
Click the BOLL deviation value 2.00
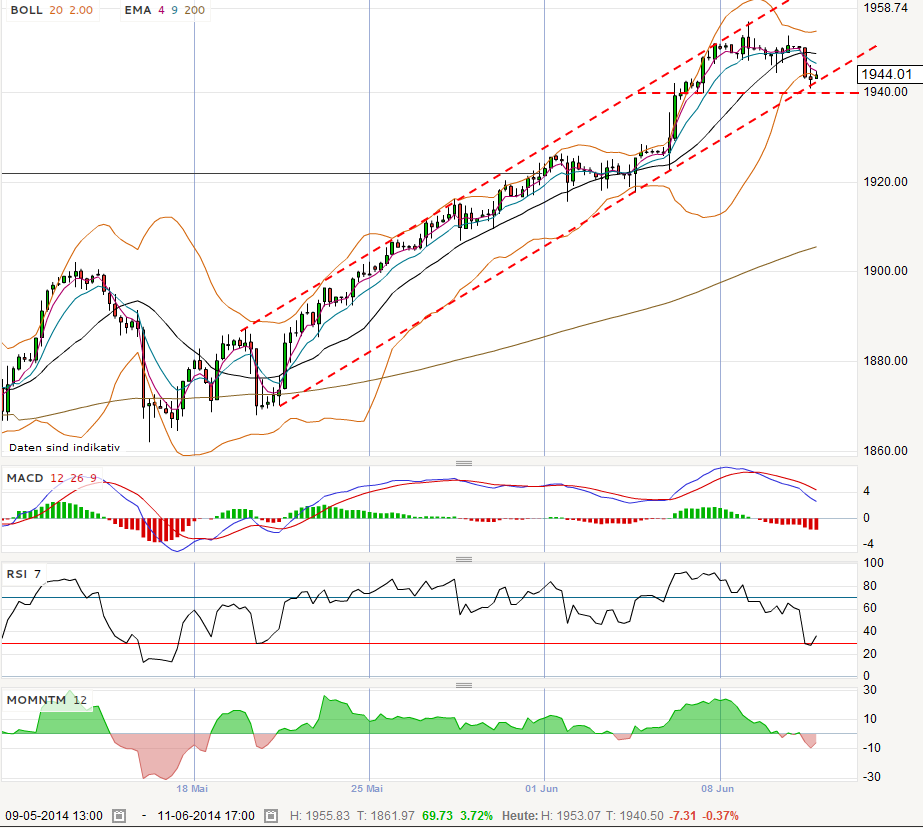pyautogui.click(x=81, y=10)
